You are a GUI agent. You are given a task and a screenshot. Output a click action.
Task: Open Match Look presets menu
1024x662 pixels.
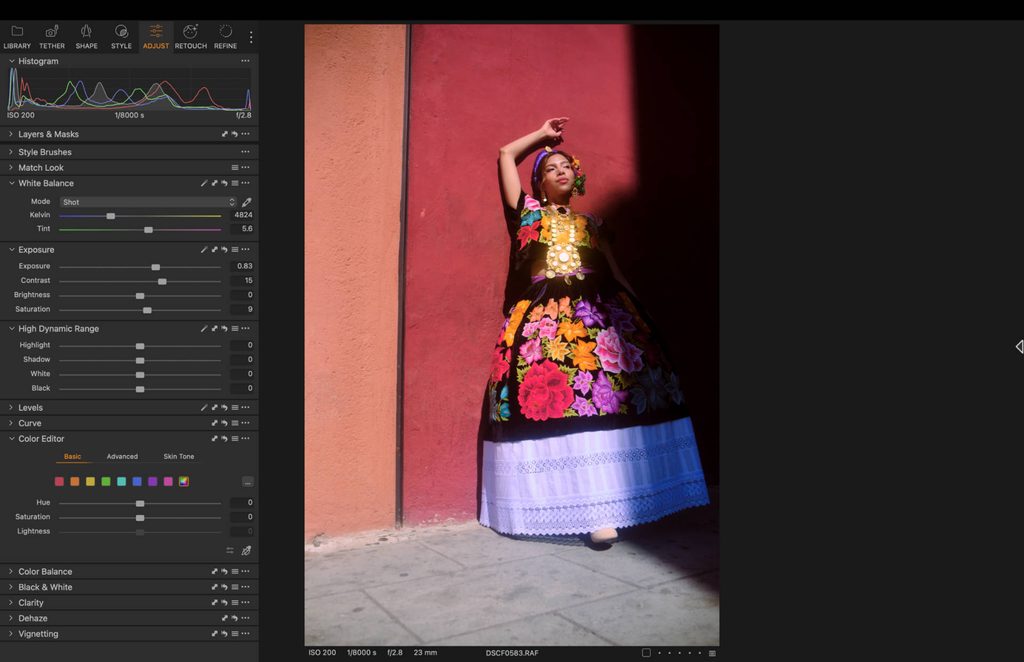(x=234, y=168)
